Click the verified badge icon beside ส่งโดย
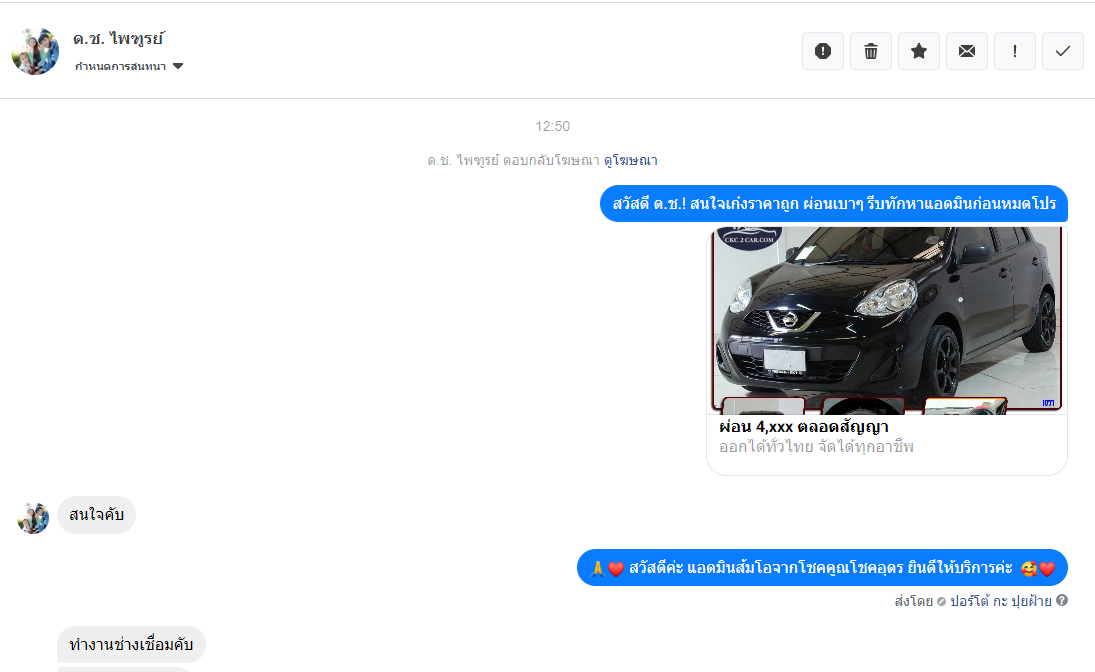Image resolution: width=1095 pixels, height=672 pixels. coord(941,601)
